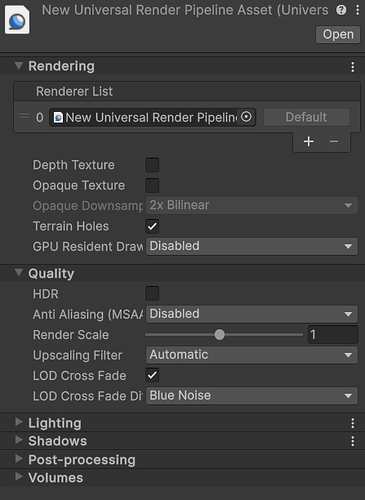
Task: Click the Render Scale value field
Action: 333,334
